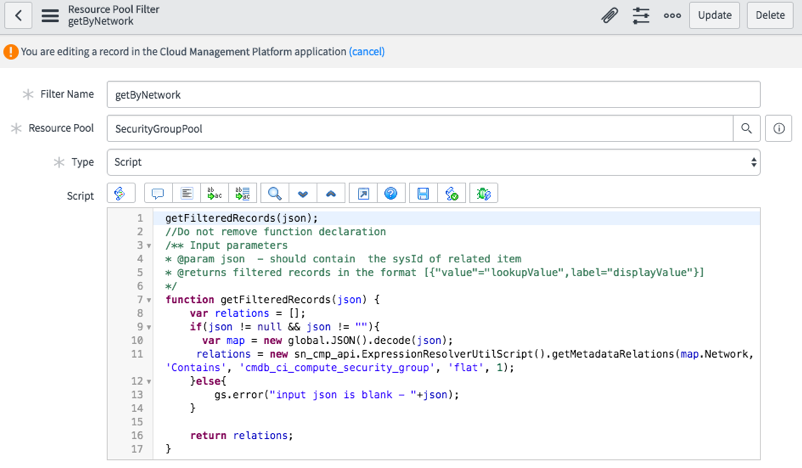Look up Resource Pool with magnifier icon

click(x=746, y=128)
